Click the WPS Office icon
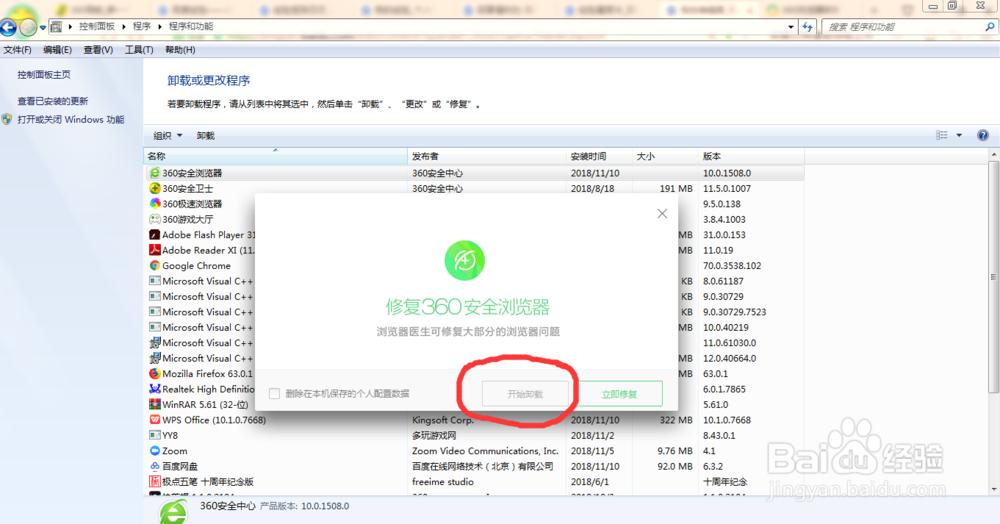The image size is (1000, 524). [x=154, y=419]
